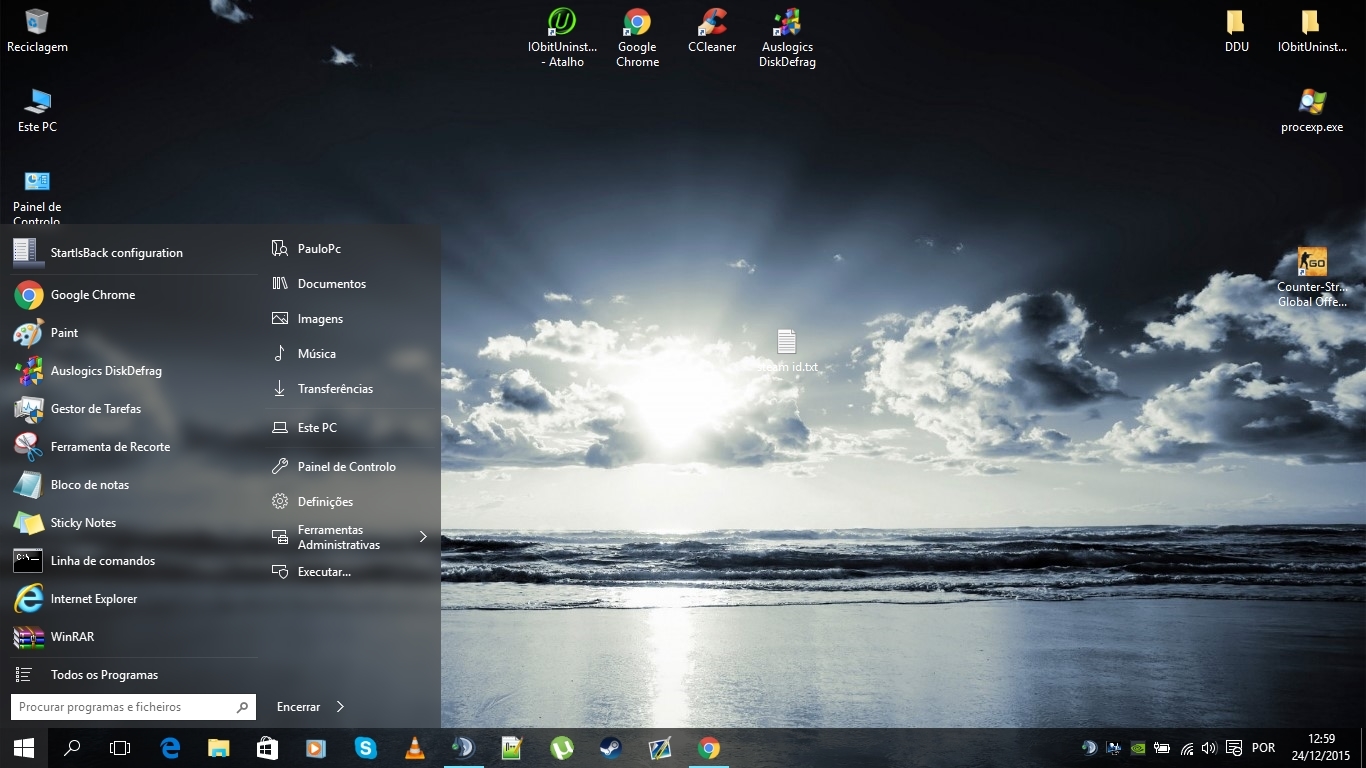Open Documentos from the Start menu
1366x768 pixels.
point(331,284)
